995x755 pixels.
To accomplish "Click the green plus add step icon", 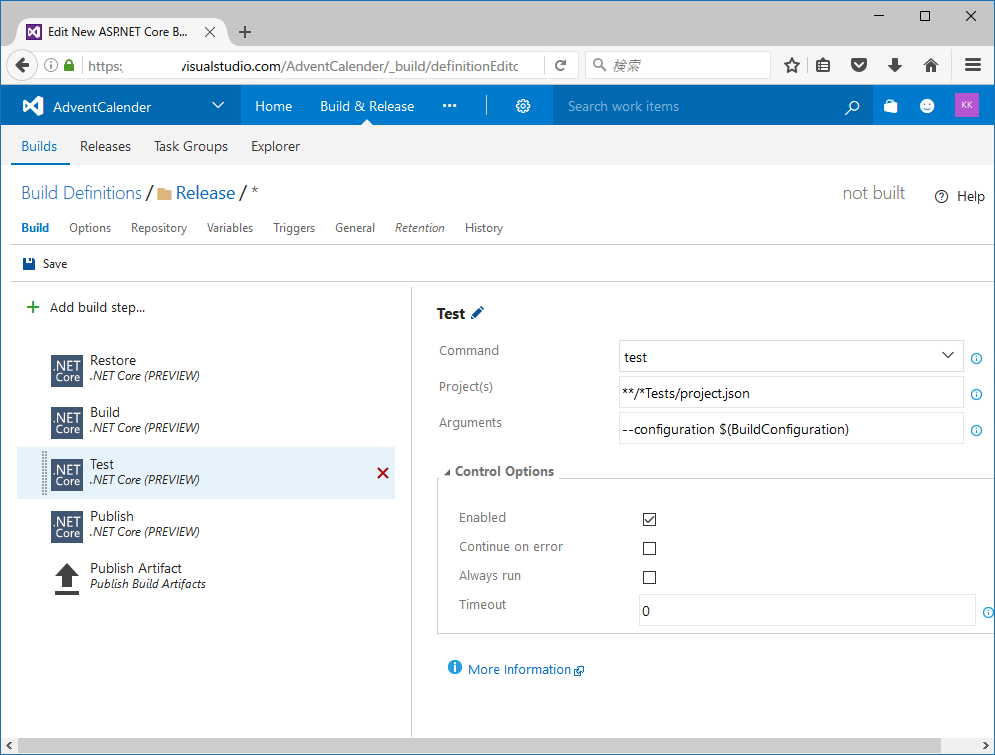I will pos(32,308).
